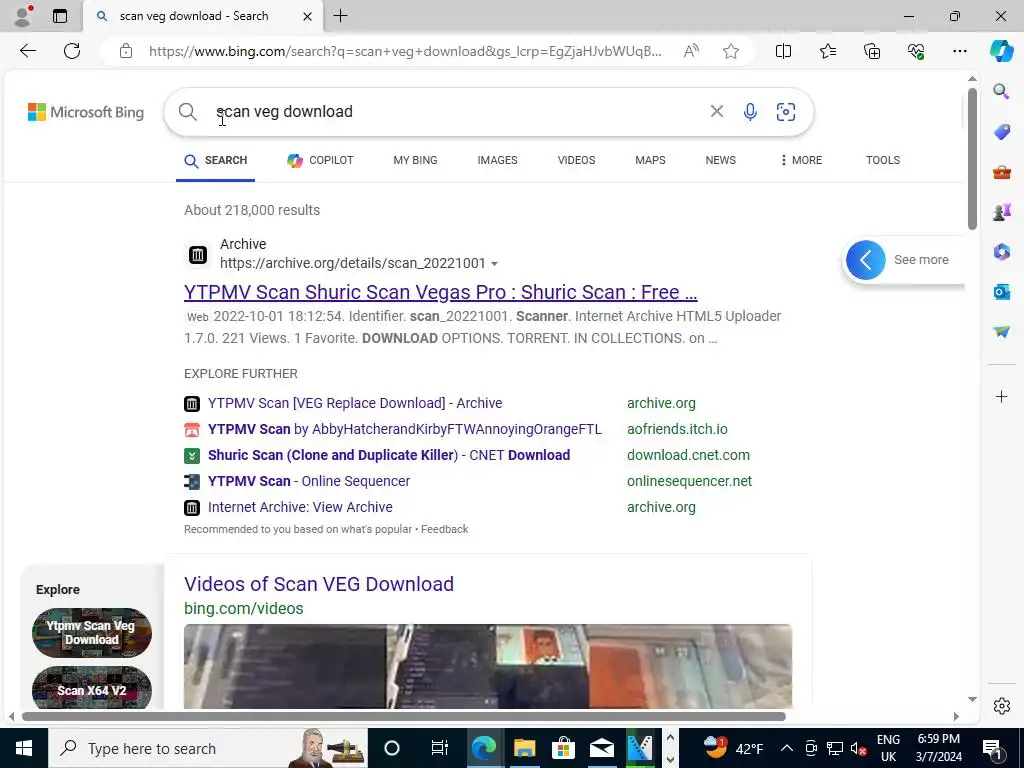
Task: Open the bing.com/videos link
Action: click(244, 609)
